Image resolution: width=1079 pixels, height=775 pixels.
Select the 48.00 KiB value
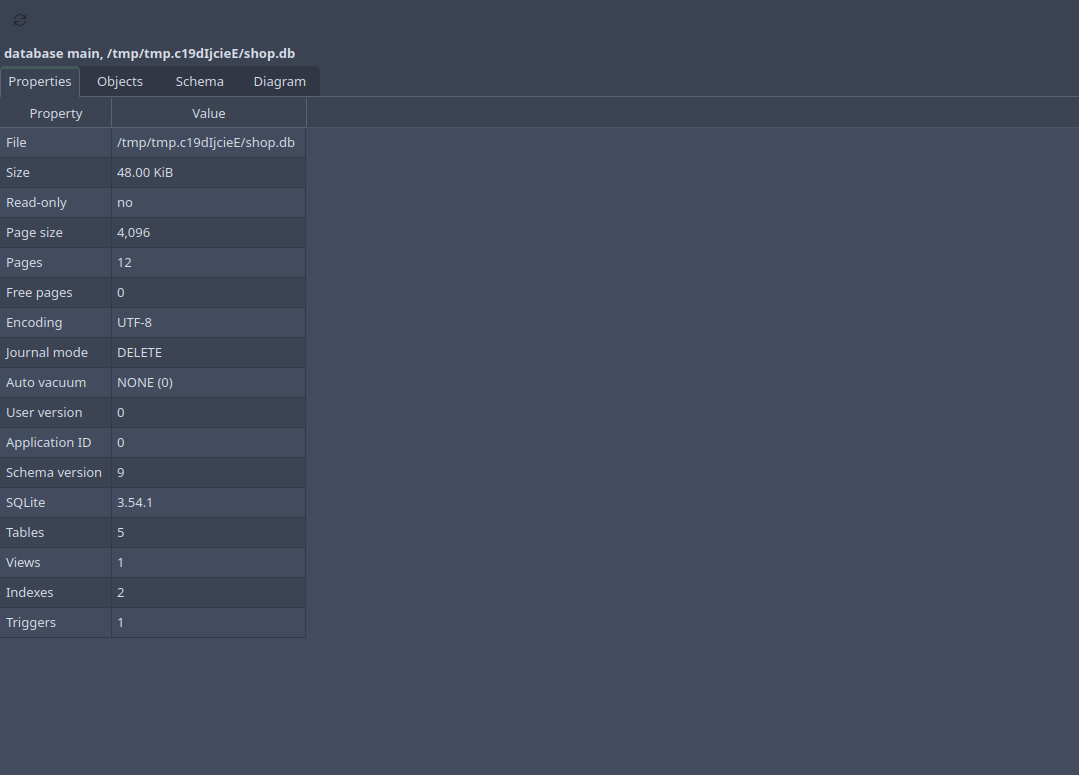pyautogui.click(x=209, y=173)
